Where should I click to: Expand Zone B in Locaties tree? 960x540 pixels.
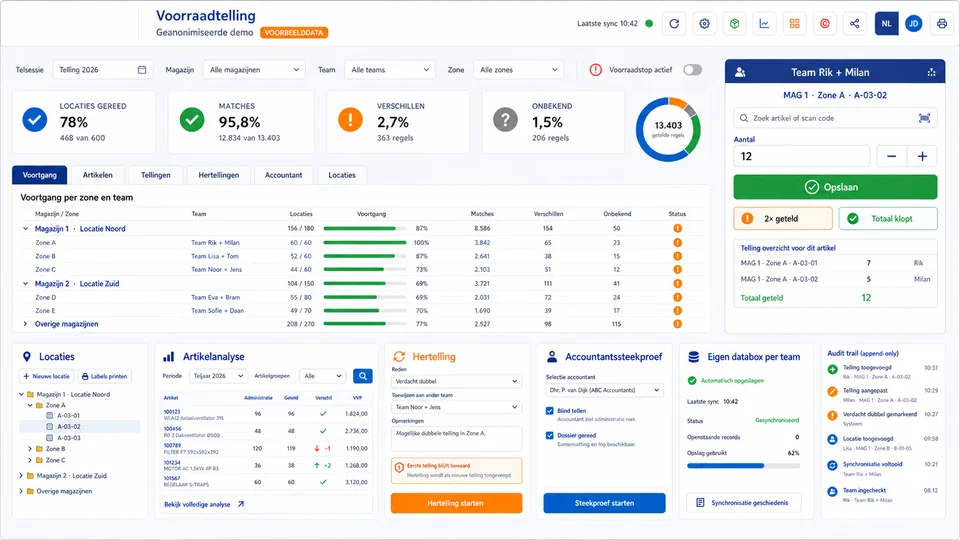(x=29, y=449)
